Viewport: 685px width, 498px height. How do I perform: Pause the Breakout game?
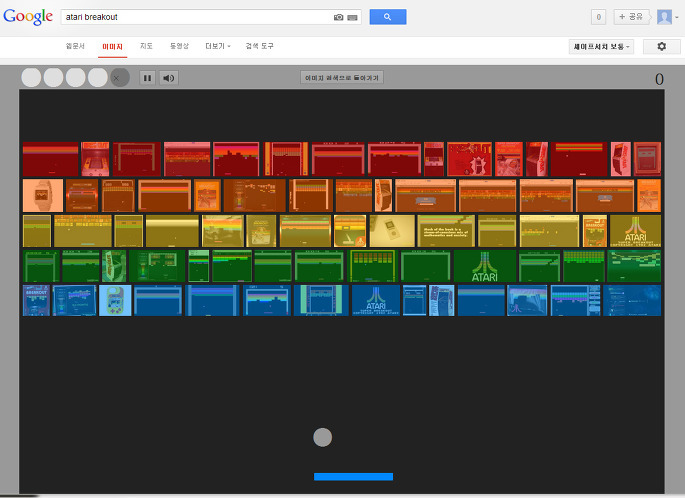(x=148, y=78)
